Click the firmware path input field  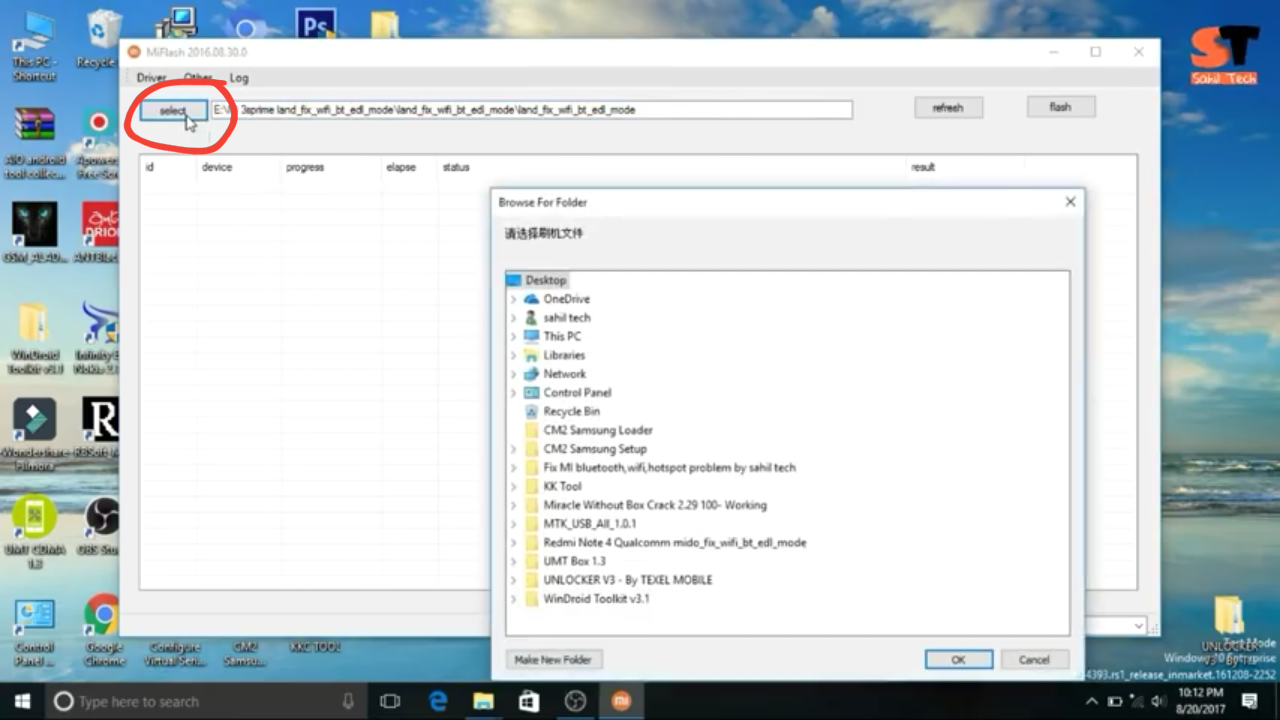point(531,110)
